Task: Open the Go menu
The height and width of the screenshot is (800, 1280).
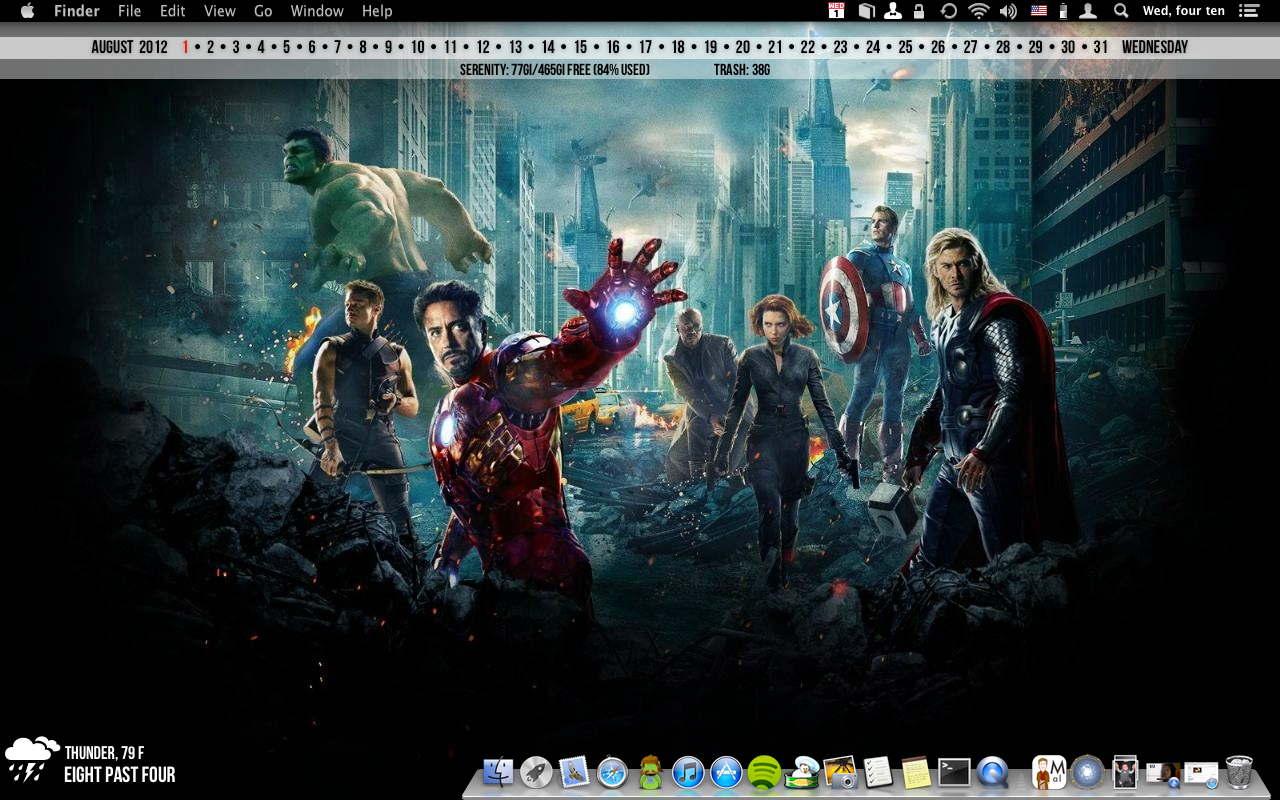Action: (263, 11)
